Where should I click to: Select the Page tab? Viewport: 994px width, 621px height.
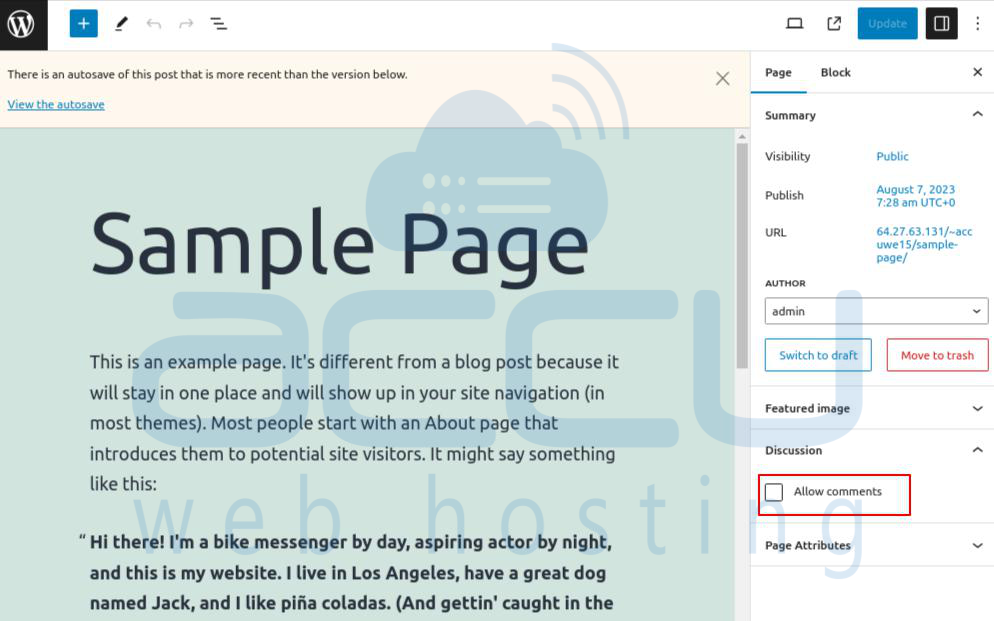(x=778, y=72)
